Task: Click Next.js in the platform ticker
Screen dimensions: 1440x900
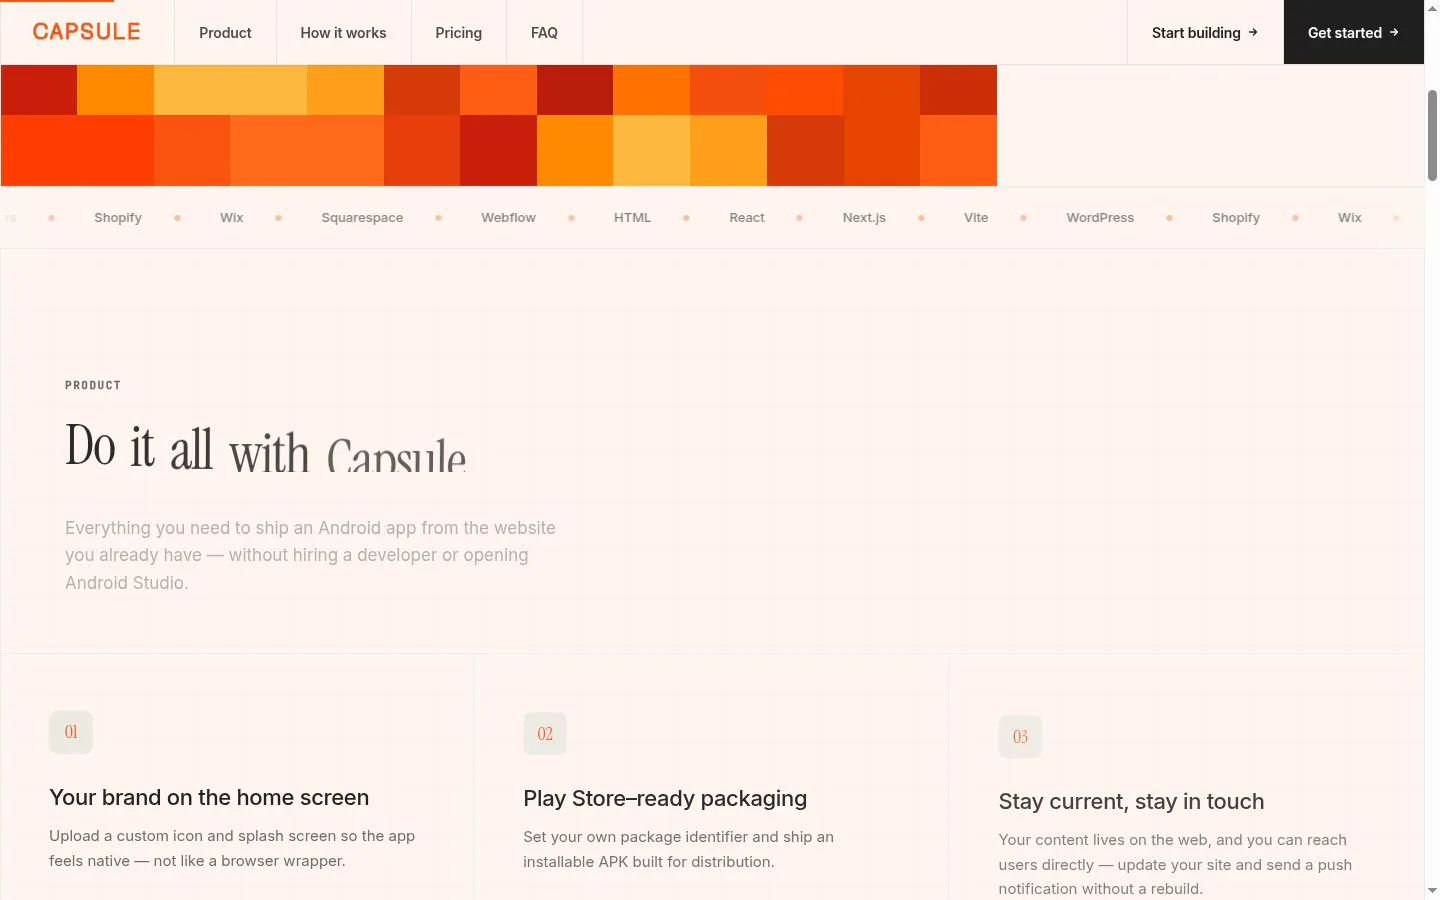Action: coord(864,218)
